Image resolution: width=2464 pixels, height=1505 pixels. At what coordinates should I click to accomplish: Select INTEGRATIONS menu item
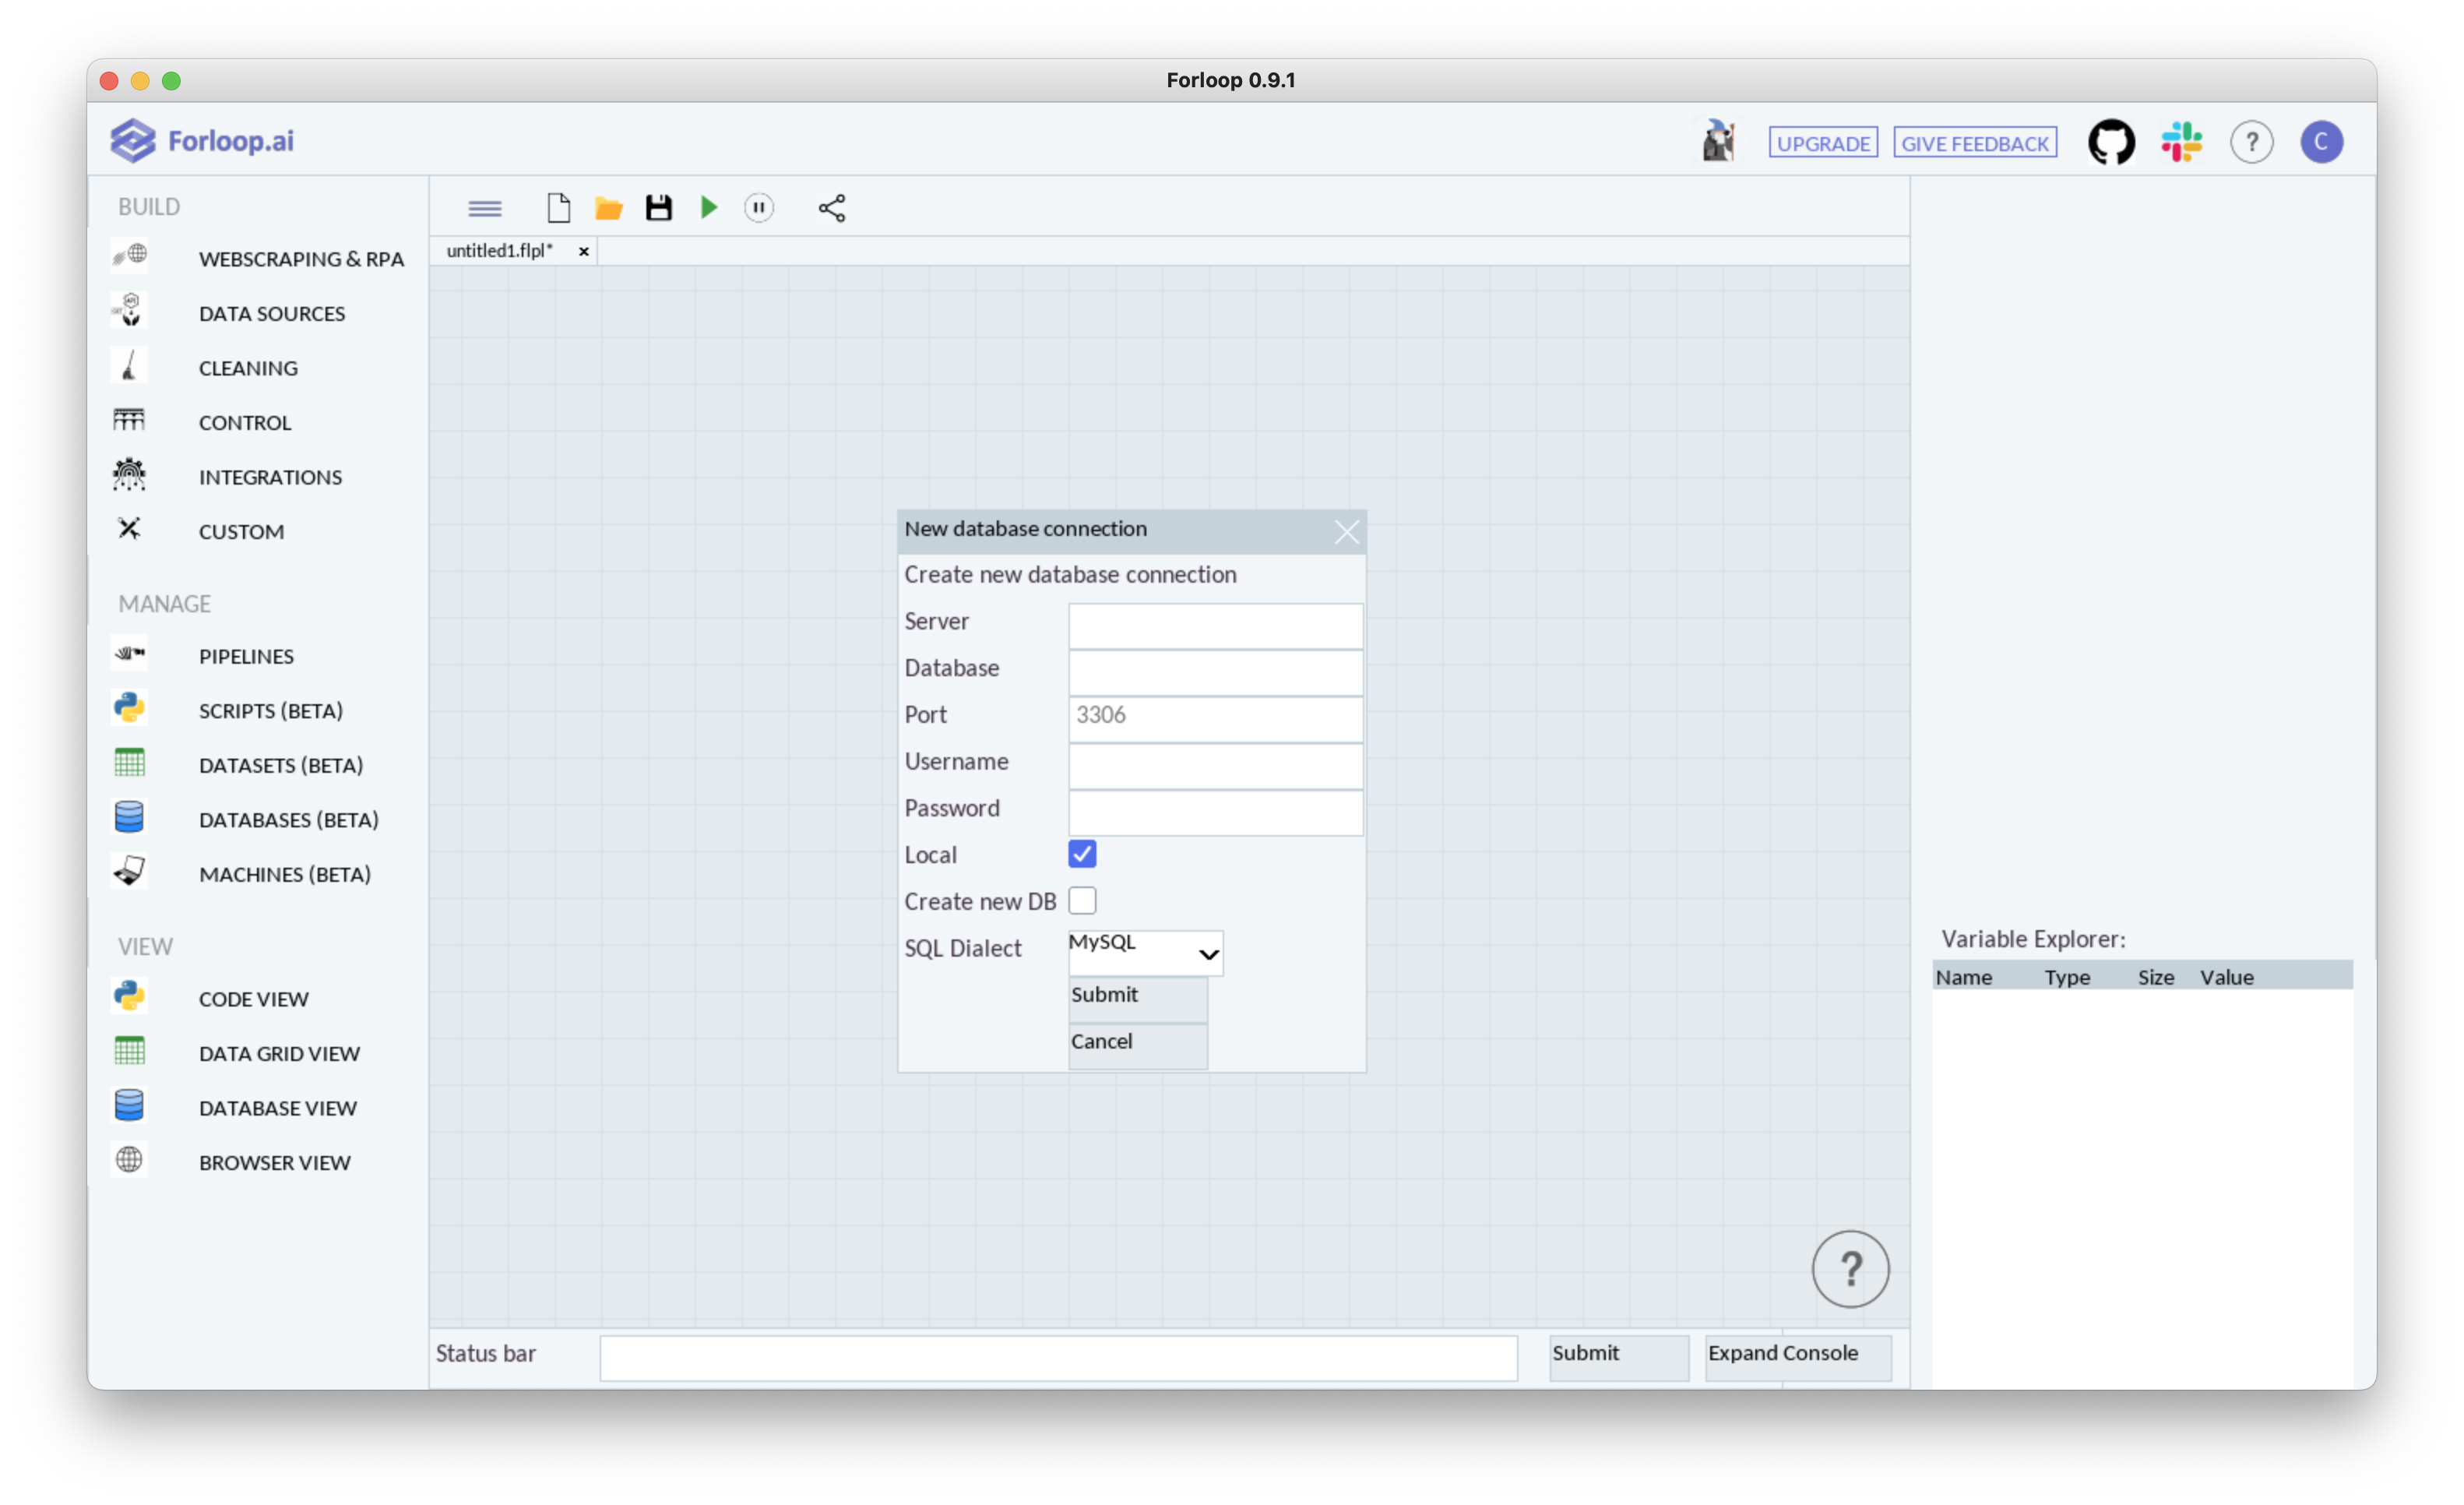click(x=270, y=477)
